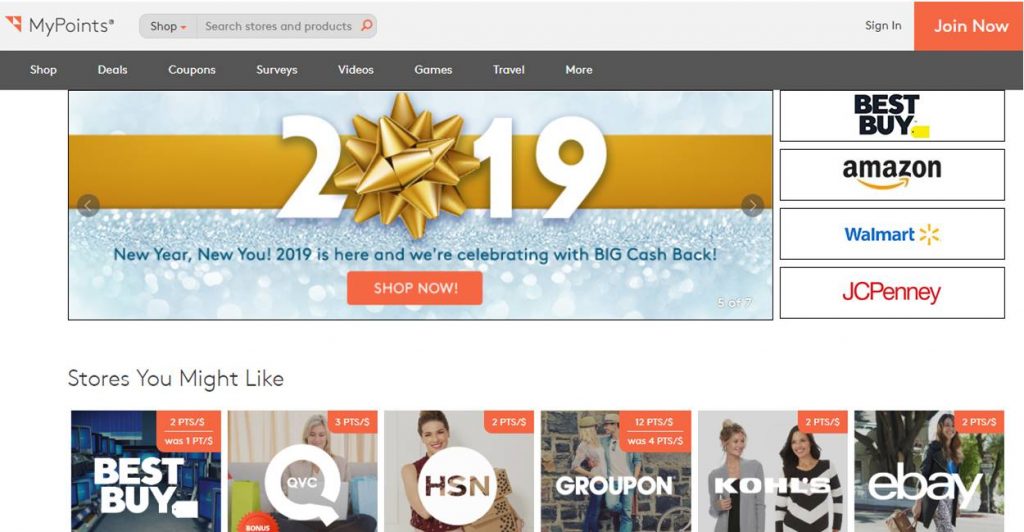Click the Sign In link

coord(883,25)
